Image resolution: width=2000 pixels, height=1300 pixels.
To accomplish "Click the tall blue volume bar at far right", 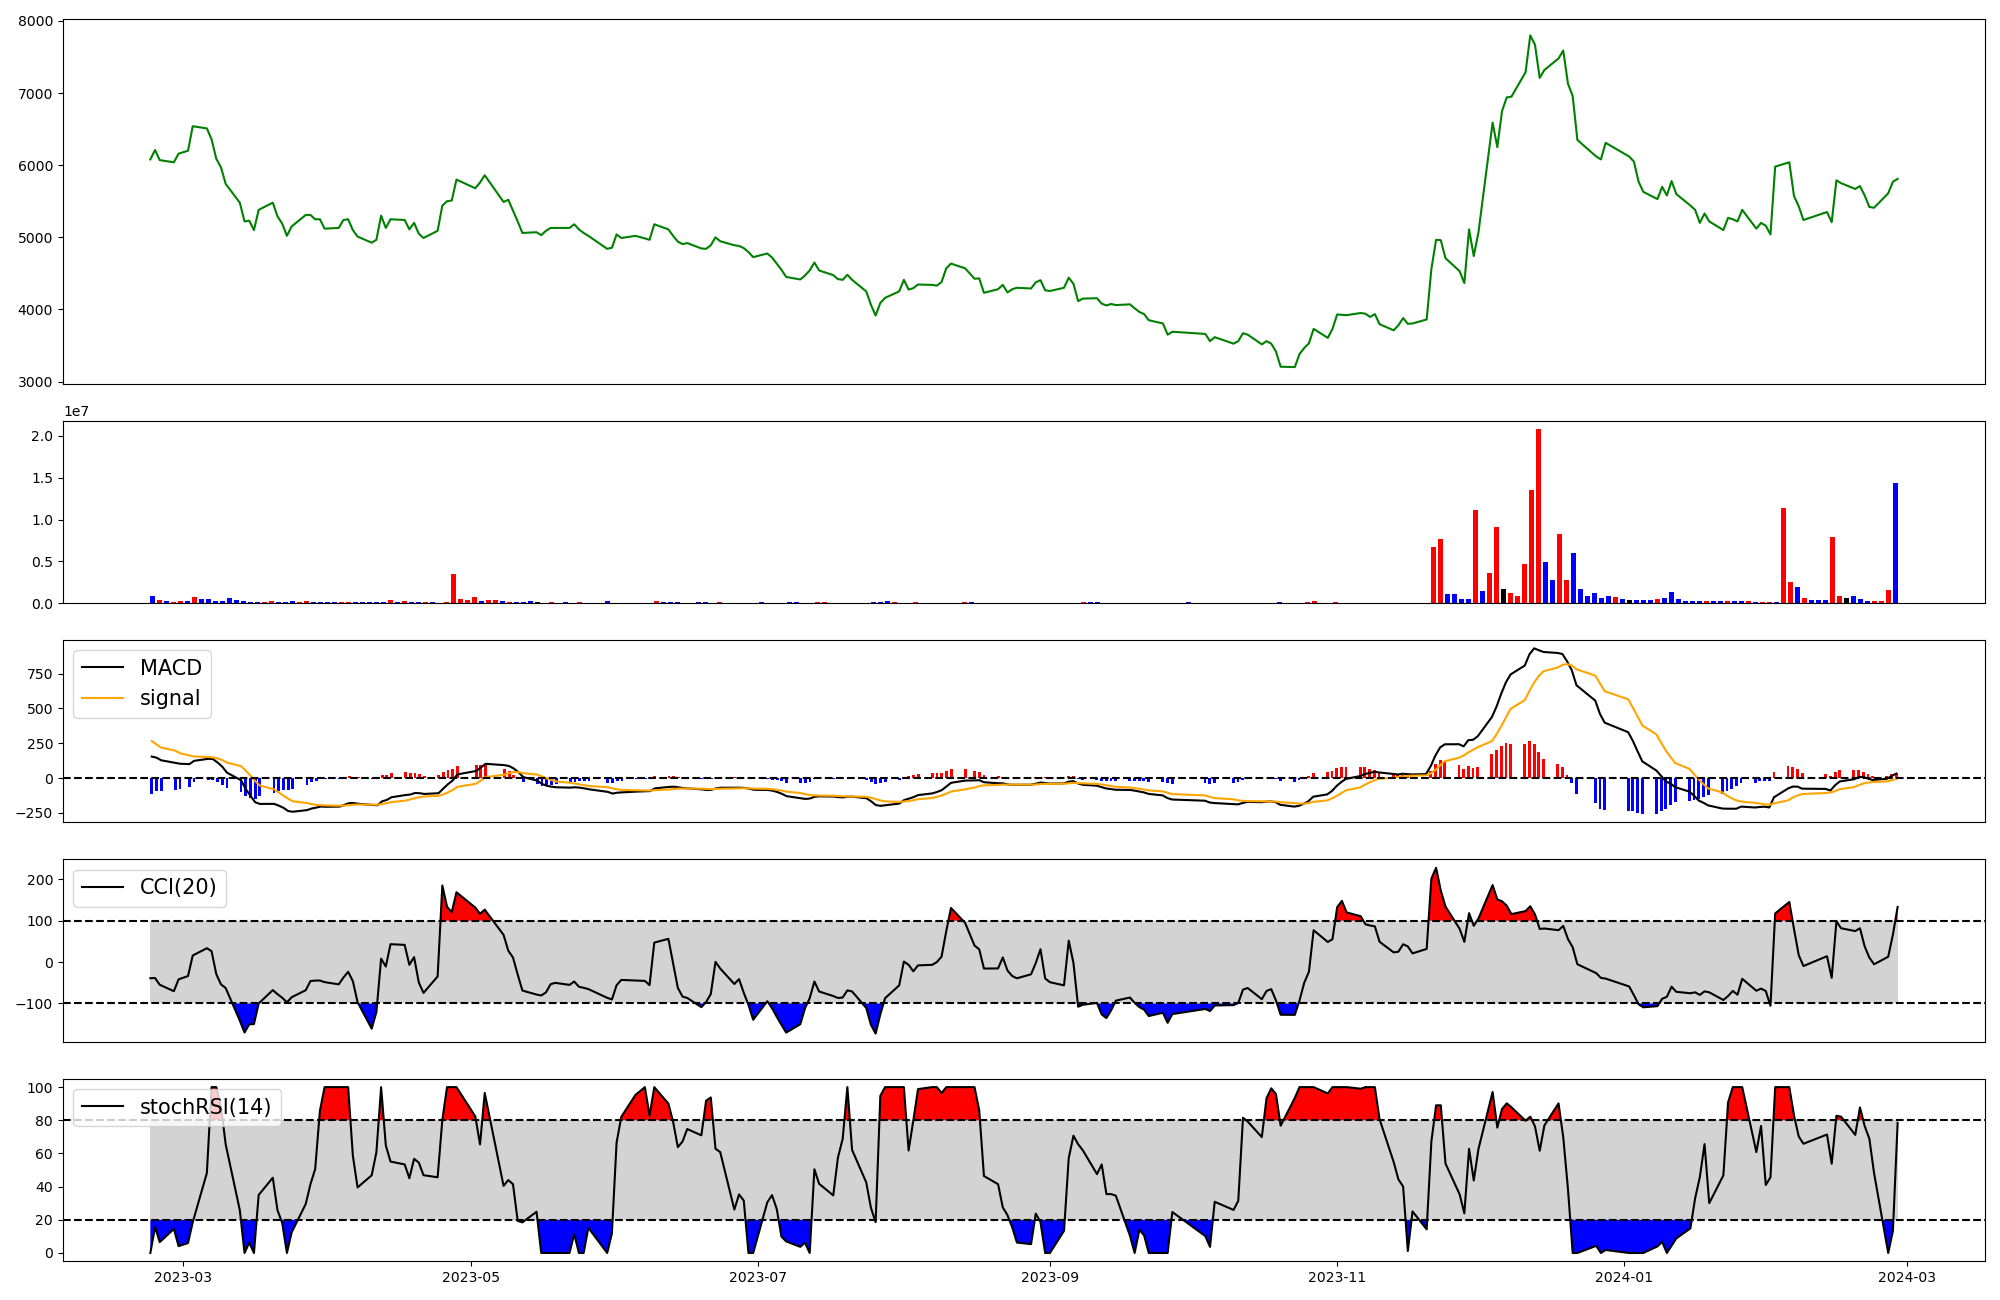I will coord(1895,545).
